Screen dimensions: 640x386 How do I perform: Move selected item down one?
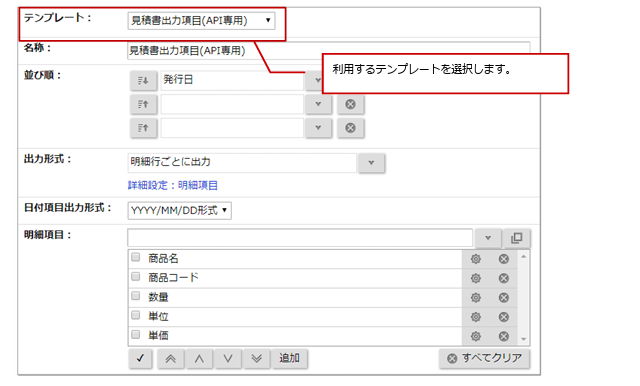tap(228, 359)
